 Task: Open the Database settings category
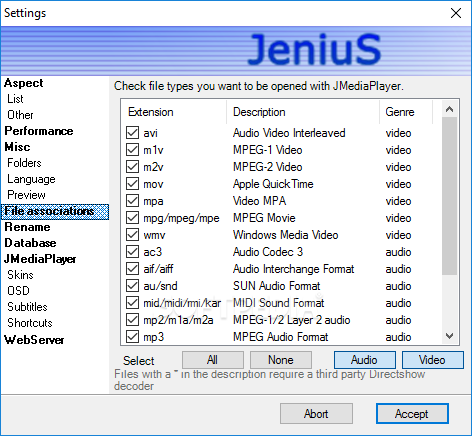[x=30, y=243]
